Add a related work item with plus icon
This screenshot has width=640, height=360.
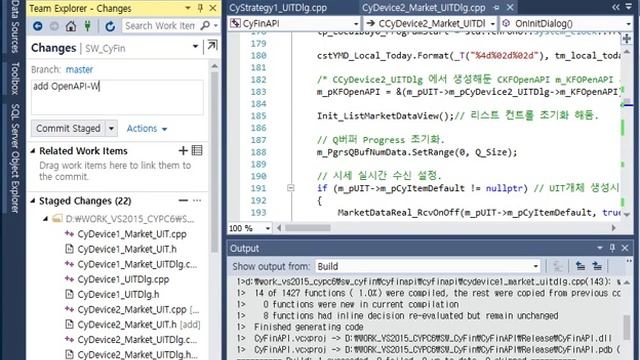click(183, 151)
